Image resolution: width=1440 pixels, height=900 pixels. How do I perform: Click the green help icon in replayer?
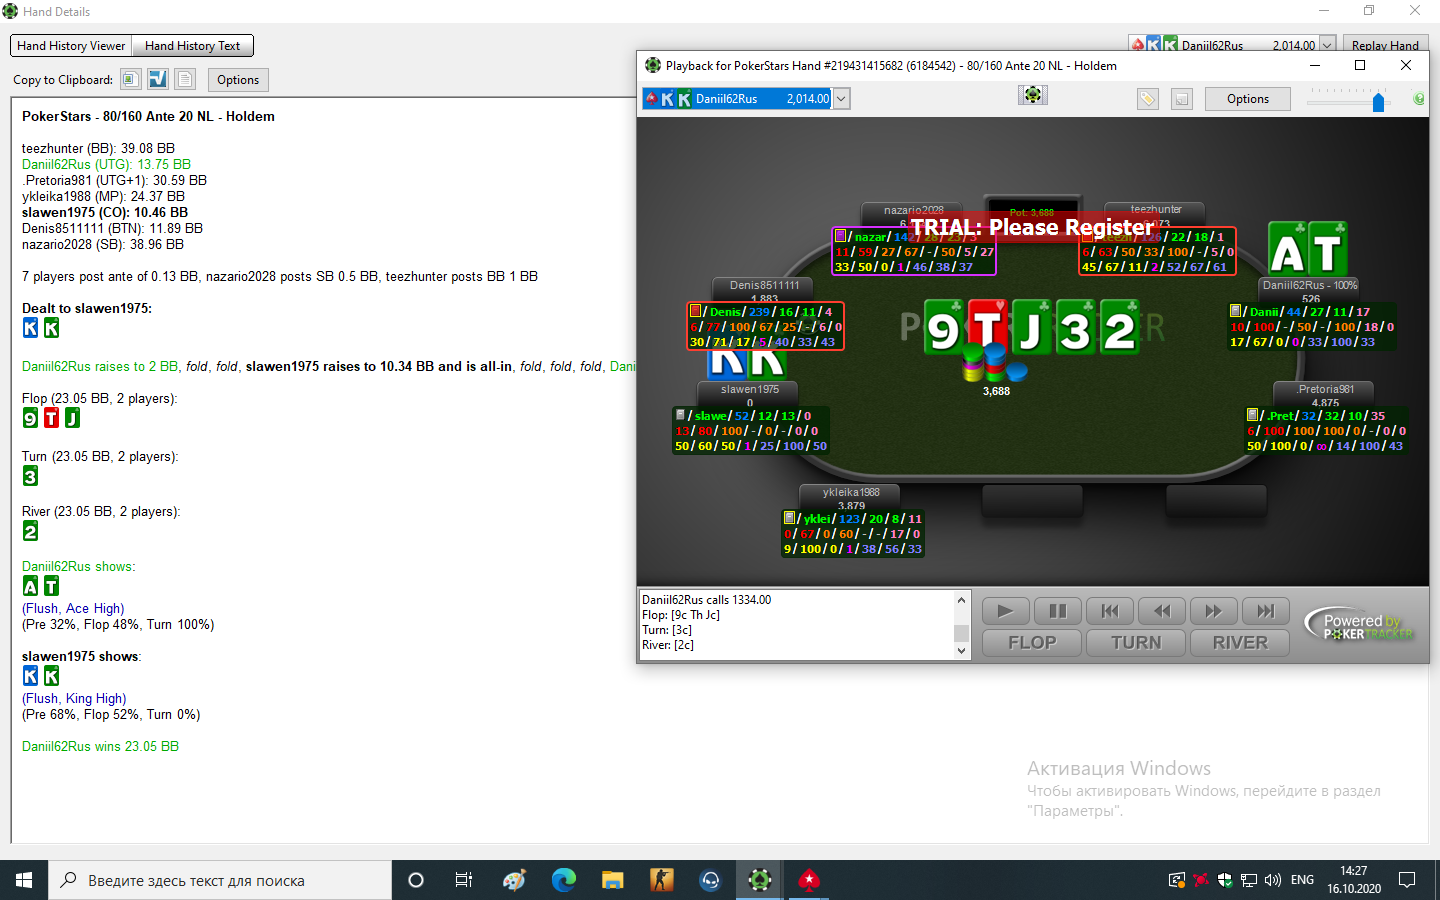tap(1418, 99)
